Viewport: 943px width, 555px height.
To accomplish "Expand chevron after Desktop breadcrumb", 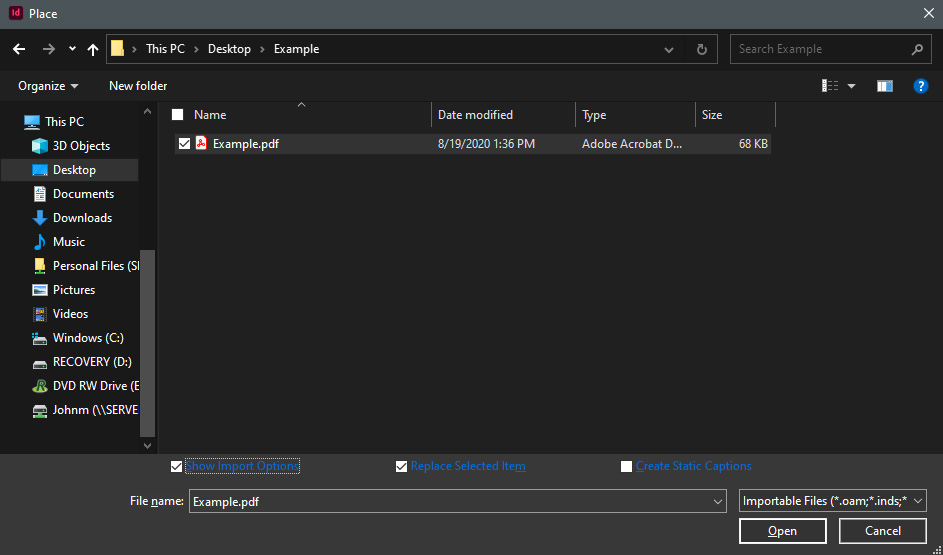I will click(x=262, y=49).
